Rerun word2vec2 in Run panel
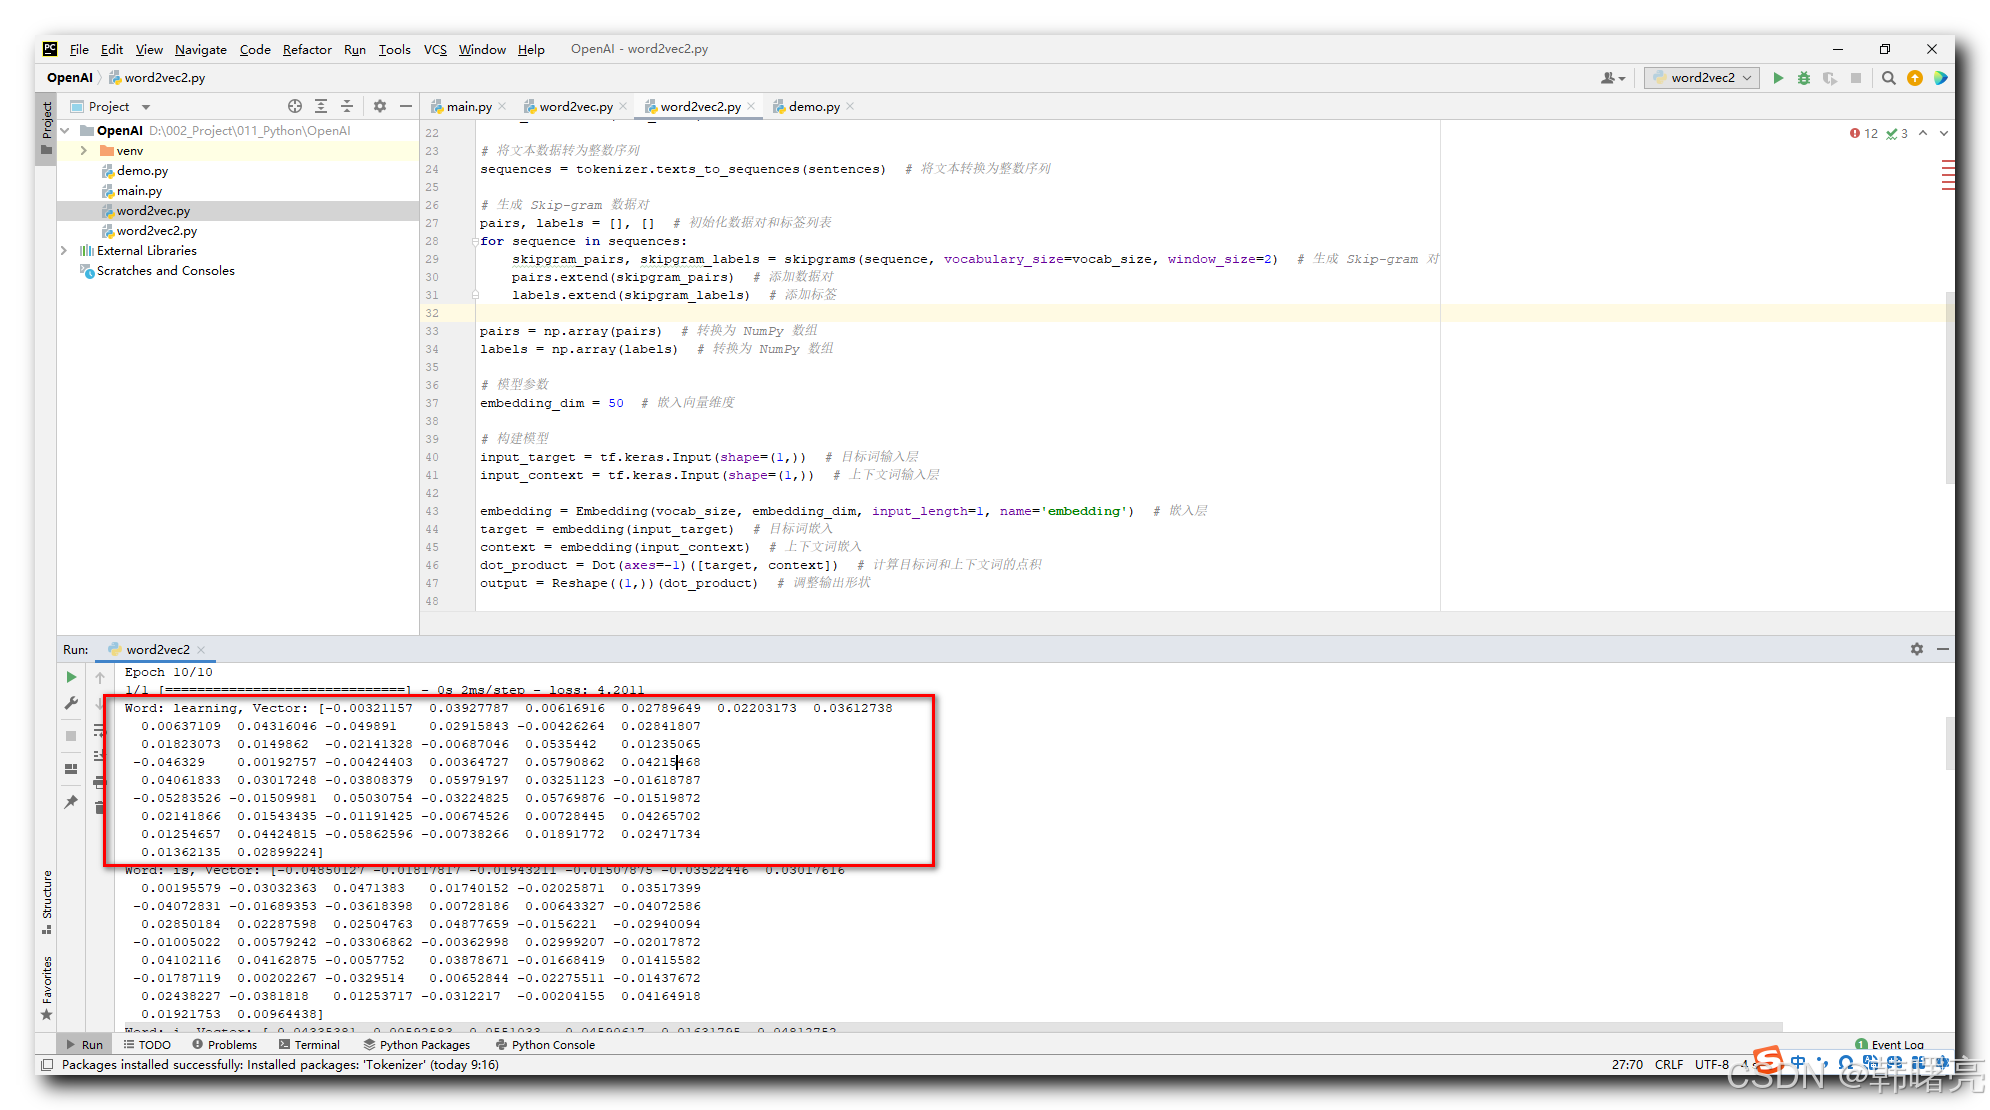 click(x=71, y=677)
